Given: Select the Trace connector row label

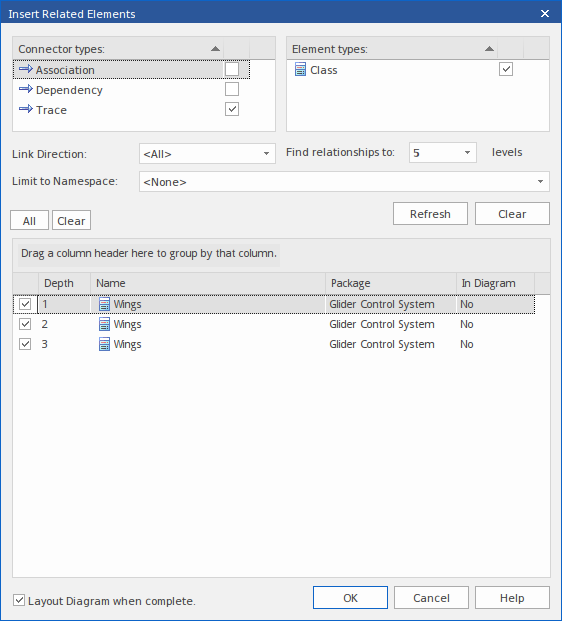Looking at the screenshot, I should pyautogui.click(x=51, y=110).
